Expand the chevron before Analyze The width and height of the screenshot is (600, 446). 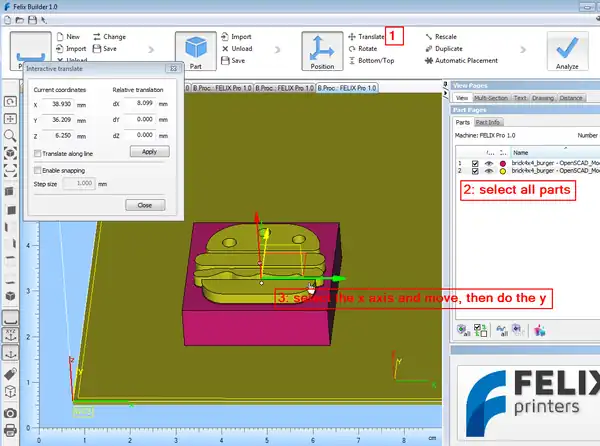523,47
